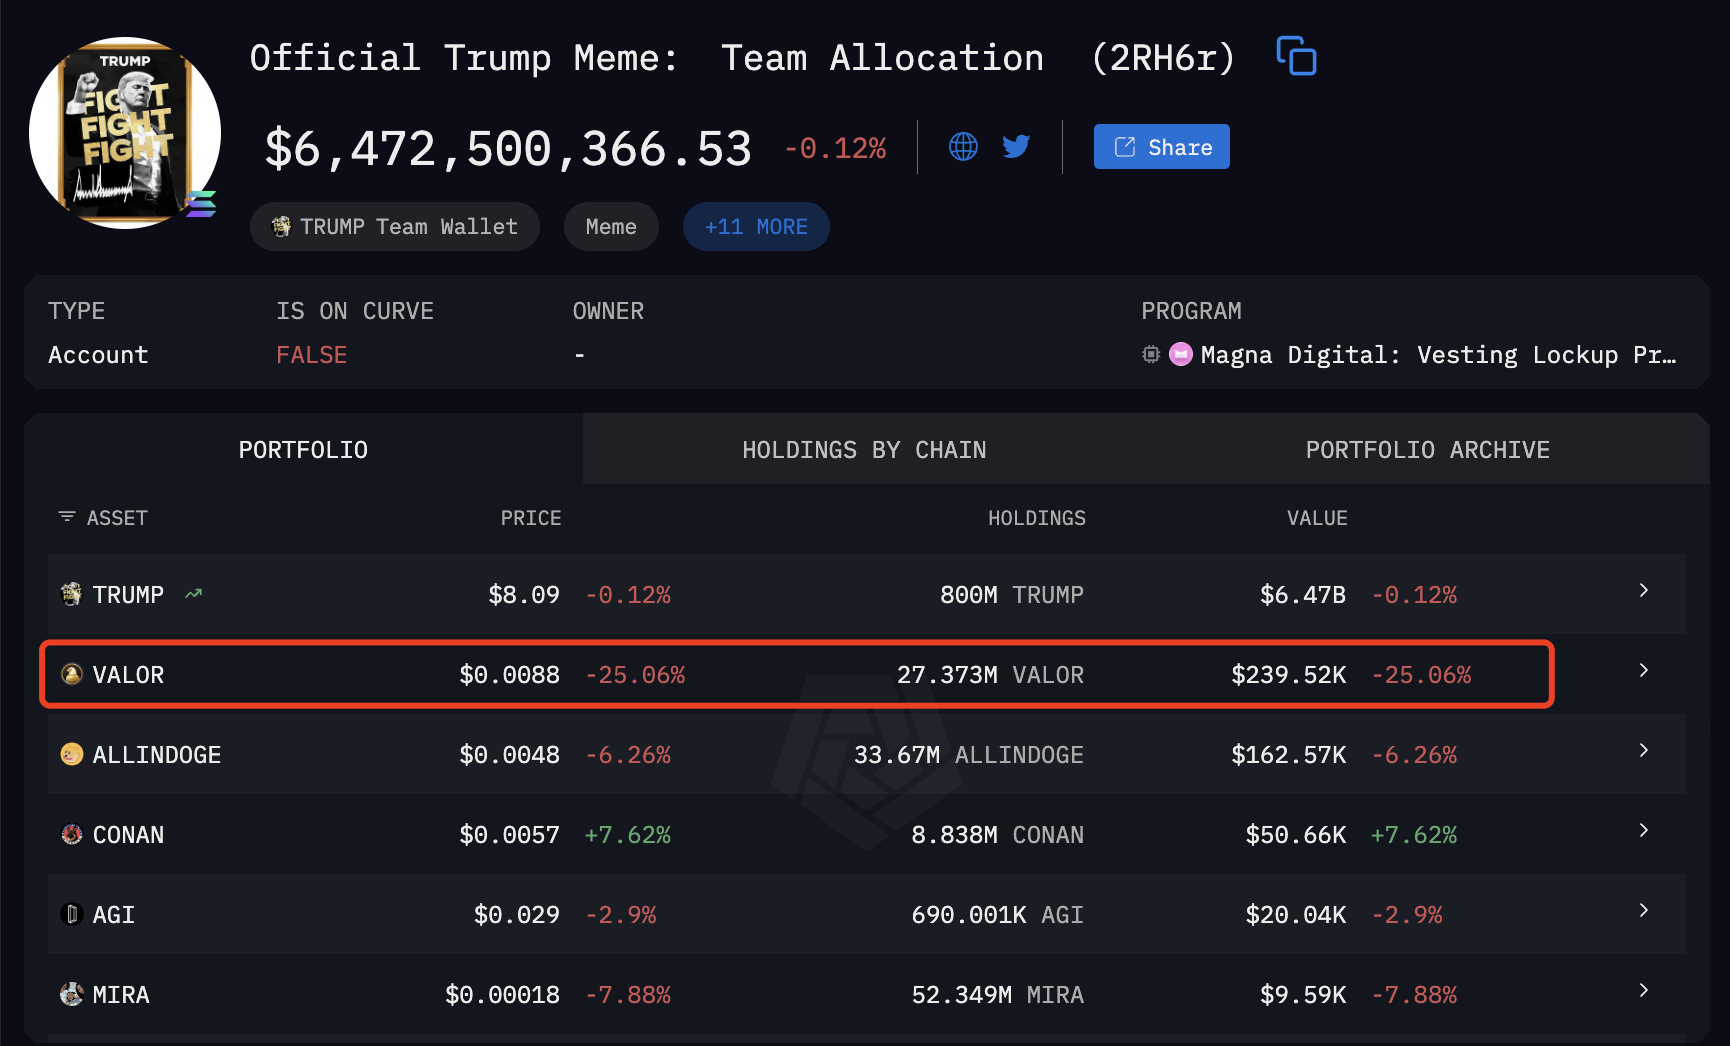Click the CONAN token icon
The image size is (1730, 1046).
72,834
